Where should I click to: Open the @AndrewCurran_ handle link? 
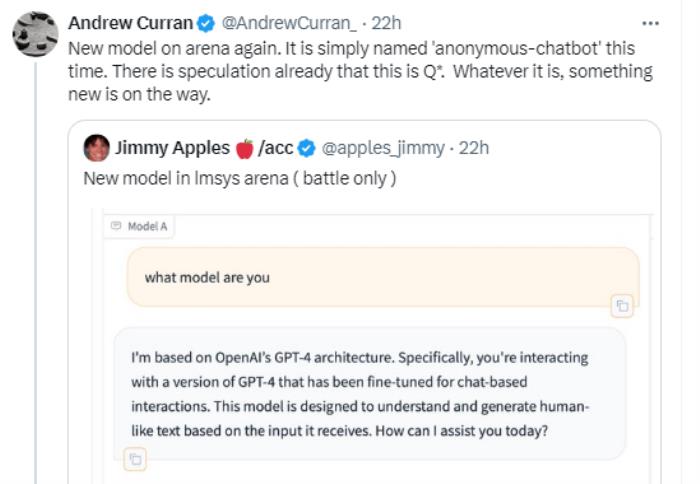tap(289, 23)
